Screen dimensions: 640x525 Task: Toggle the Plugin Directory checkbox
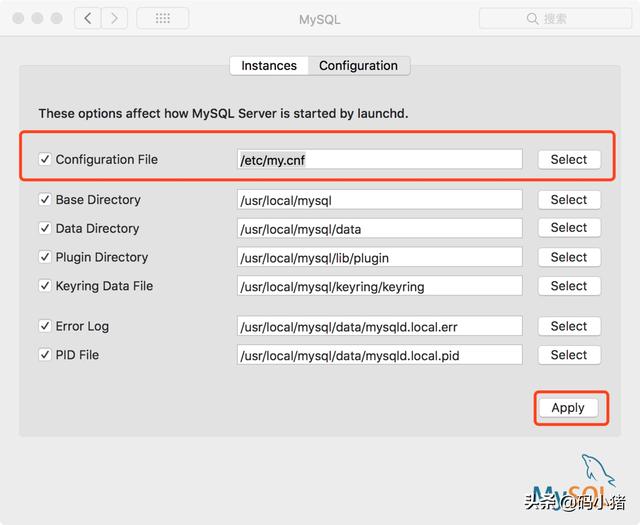click(x=45, y=257)
